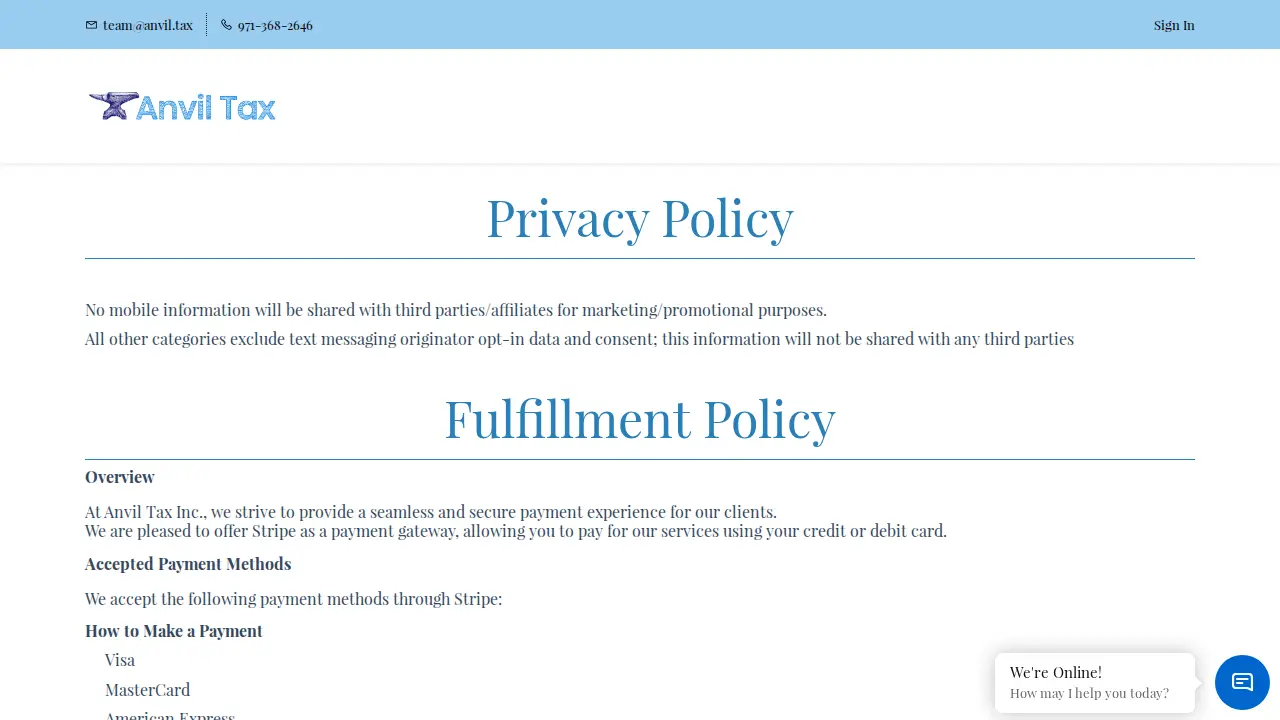Click the Privacy Policy heading
The image size is (1280, 720).
[x=640, y=218]
